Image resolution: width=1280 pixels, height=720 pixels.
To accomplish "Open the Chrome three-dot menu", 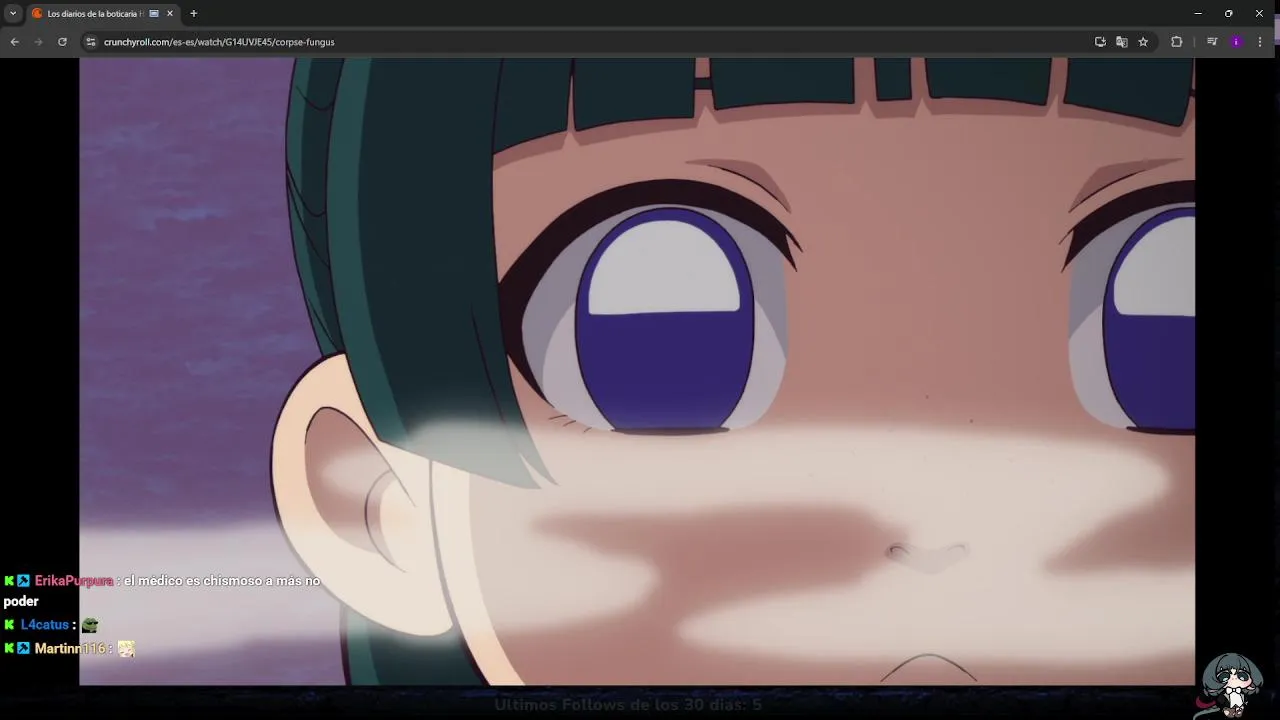I will [1260, 42].
